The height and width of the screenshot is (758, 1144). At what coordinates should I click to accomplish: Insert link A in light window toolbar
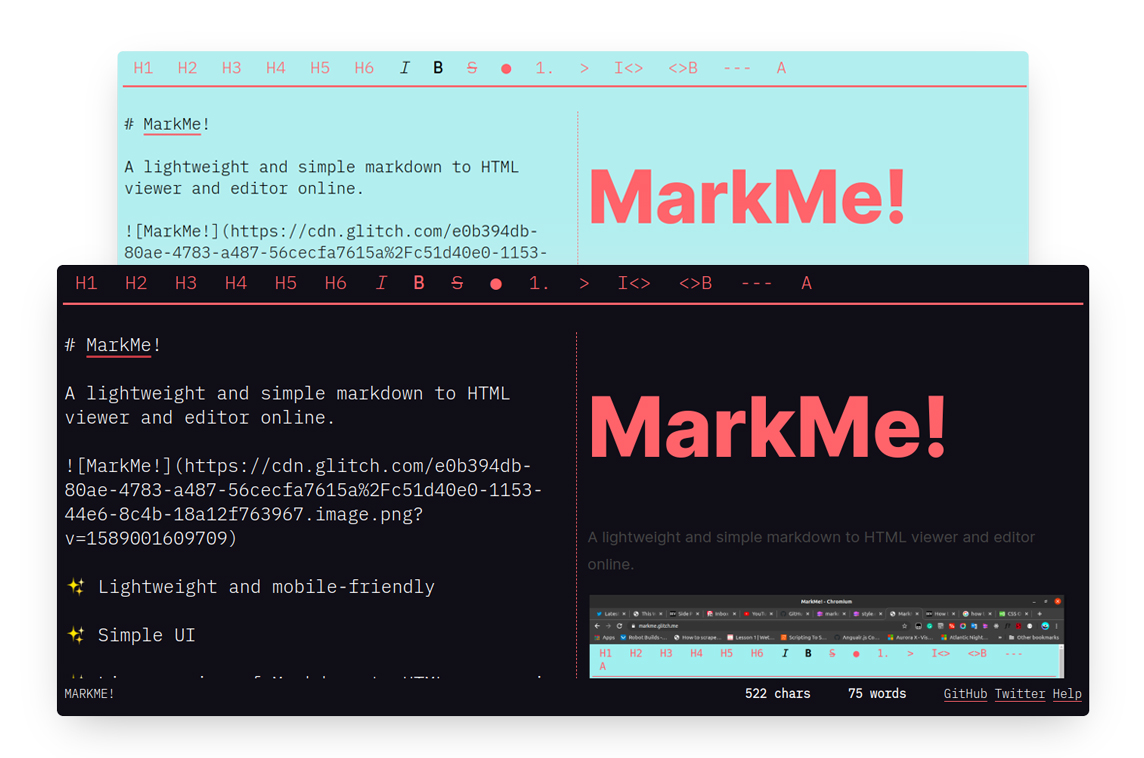[781, 68]
